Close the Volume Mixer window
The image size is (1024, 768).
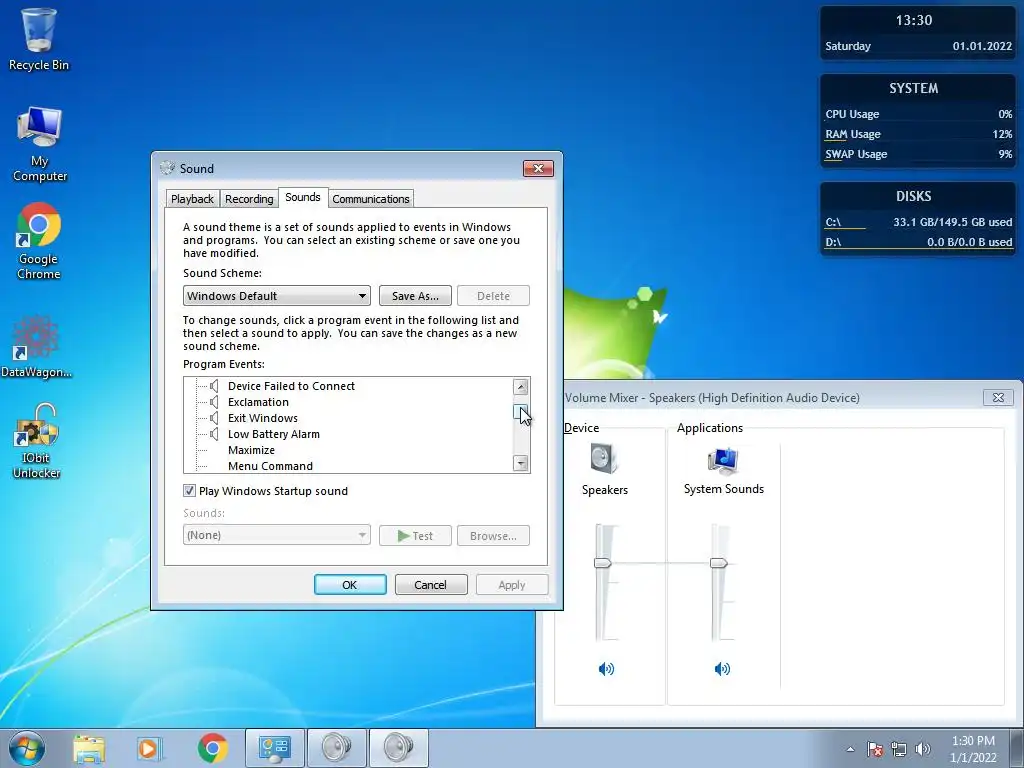[998, 397]
